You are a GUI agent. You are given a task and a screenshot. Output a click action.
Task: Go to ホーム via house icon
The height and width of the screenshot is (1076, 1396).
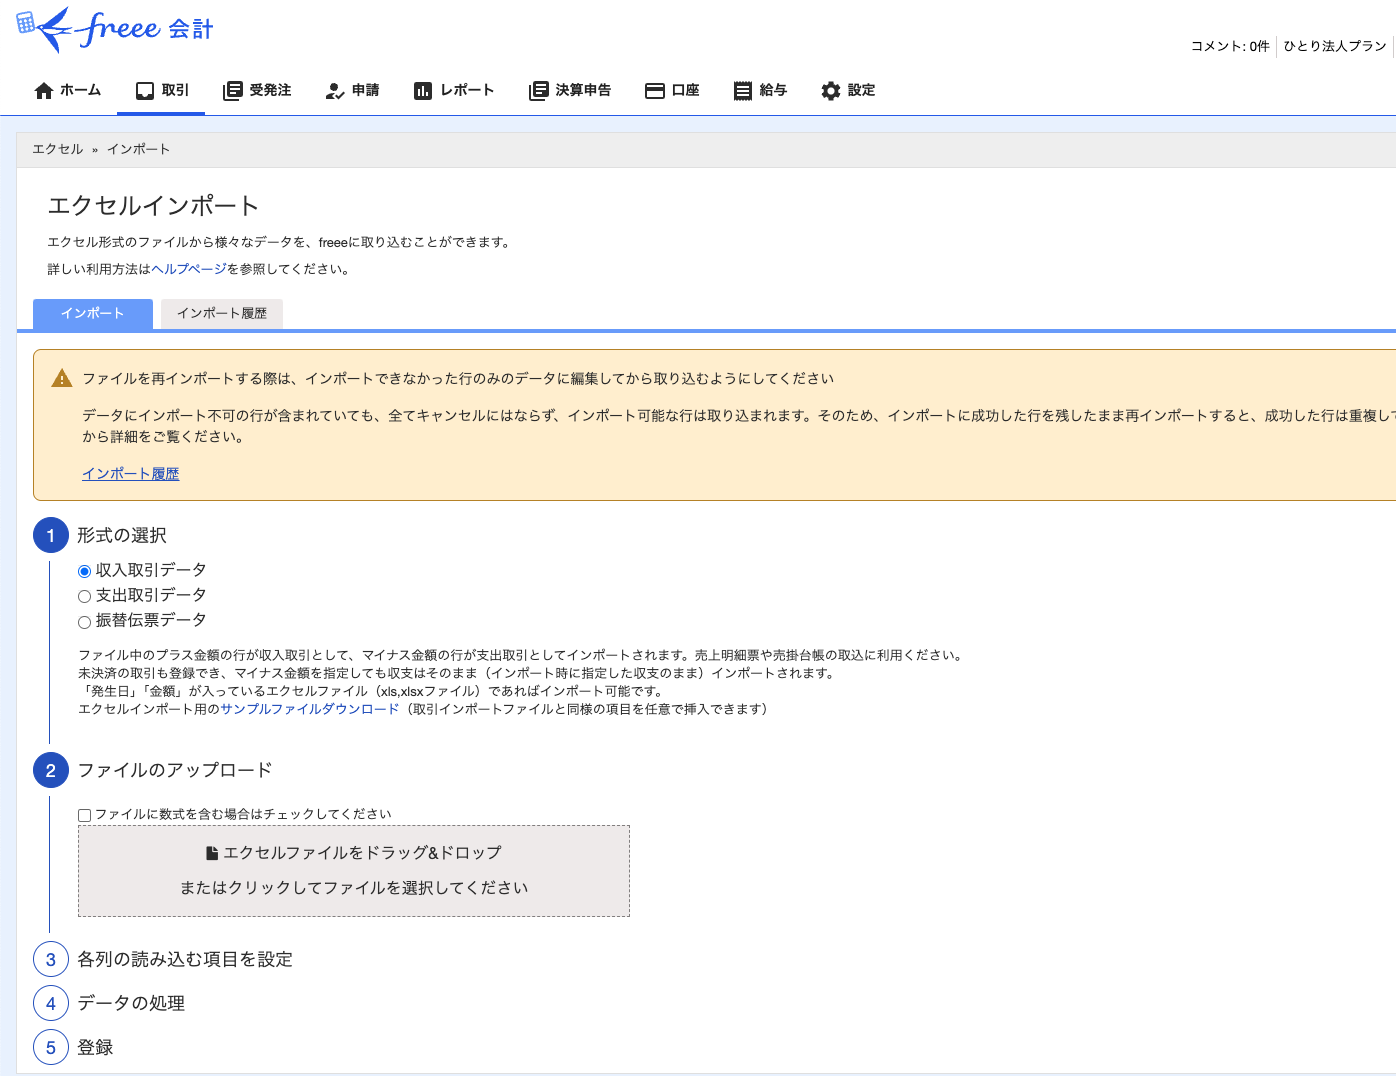point(43,91)
